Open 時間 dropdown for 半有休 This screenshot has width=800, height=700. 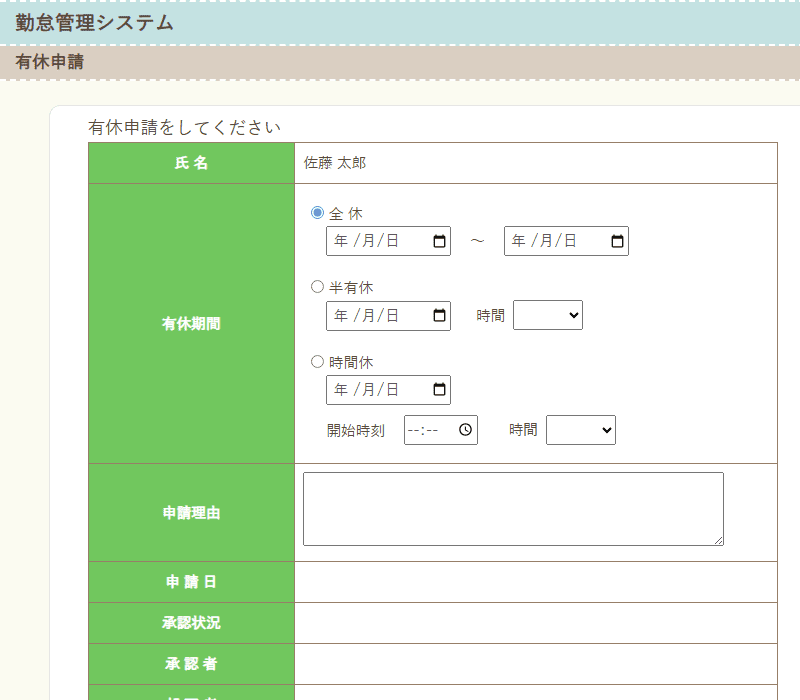coord(547,315)
